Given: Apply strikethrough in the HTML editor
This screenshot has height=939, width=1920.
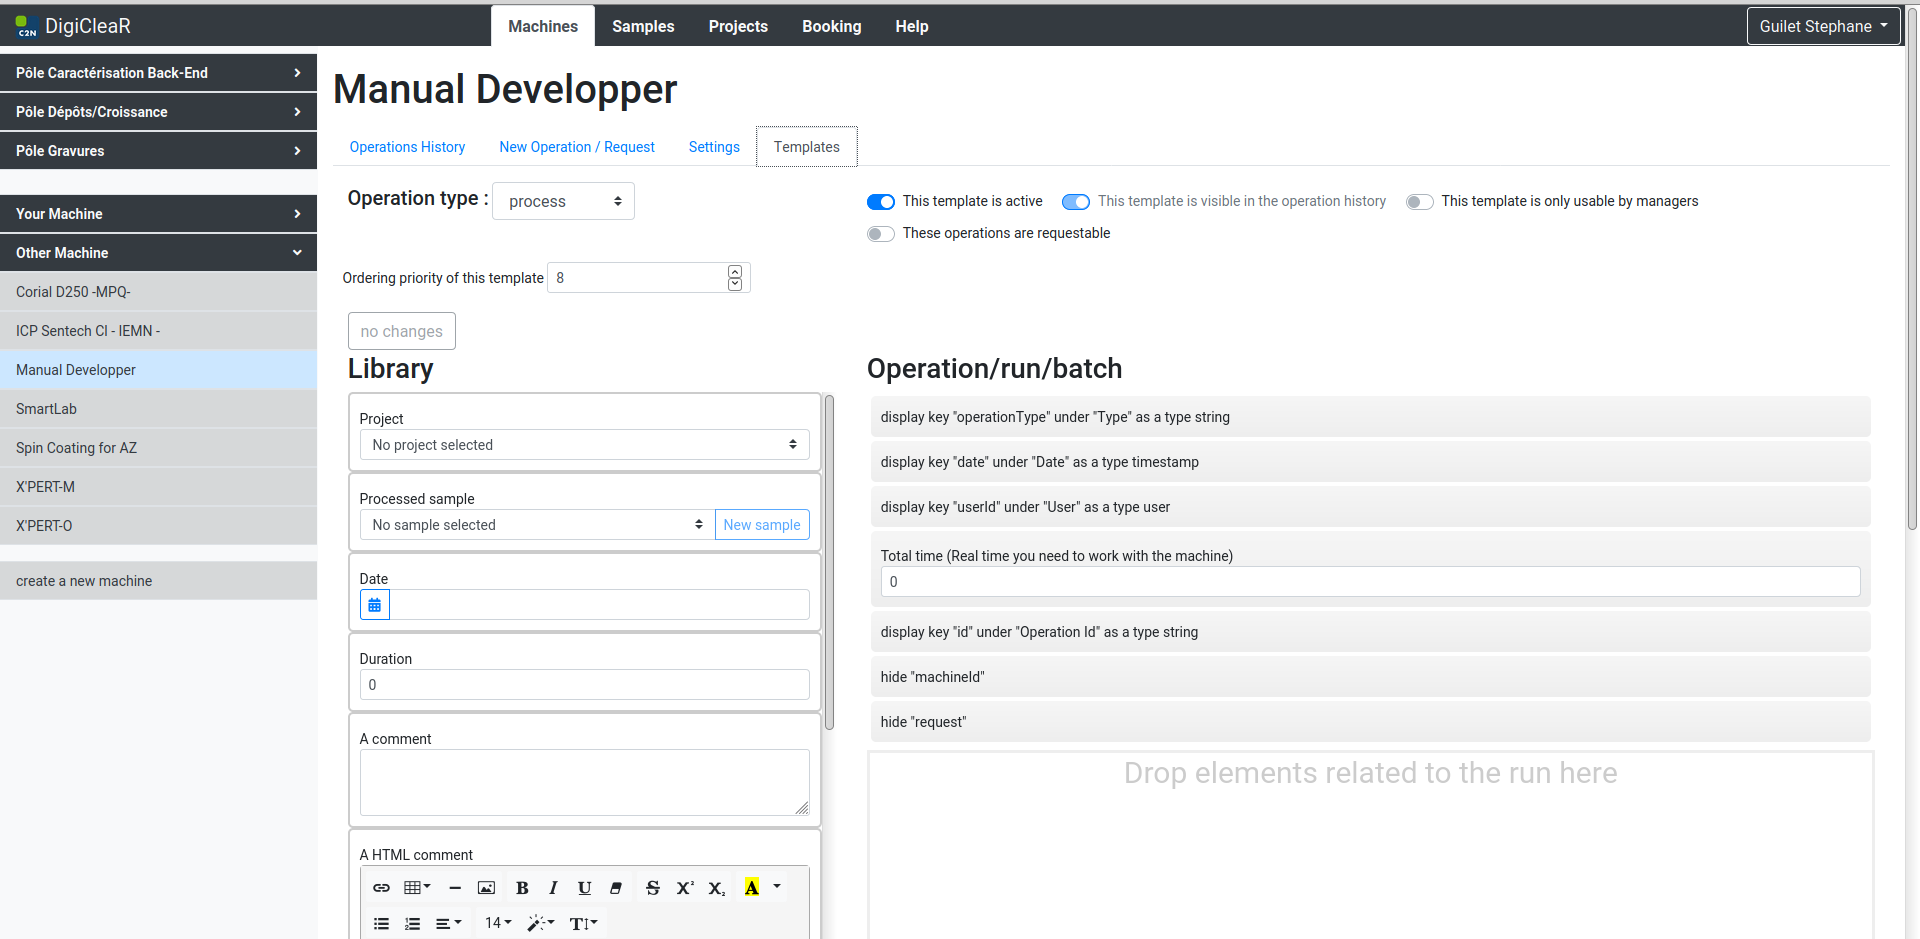Looking at the screenshot, I should [653, 888].
